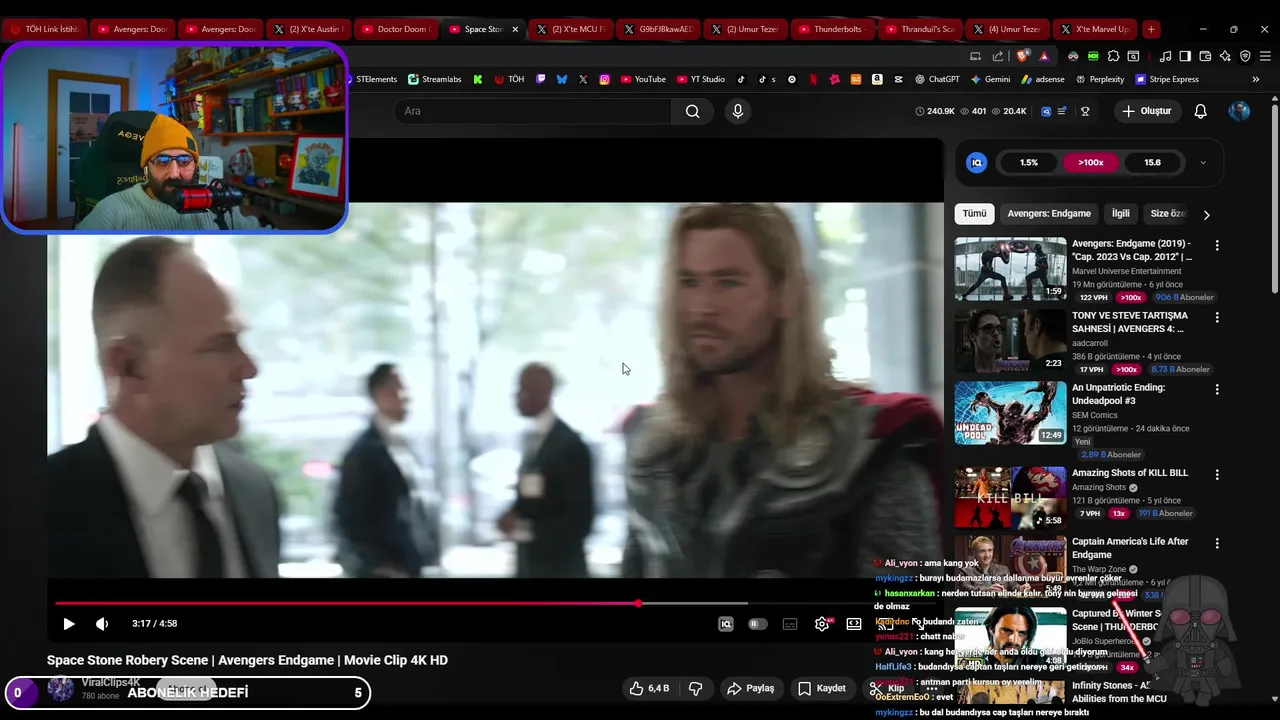Click the search magnifier button
This screenshot has width=1280, height=720.
tap(692, 111)
